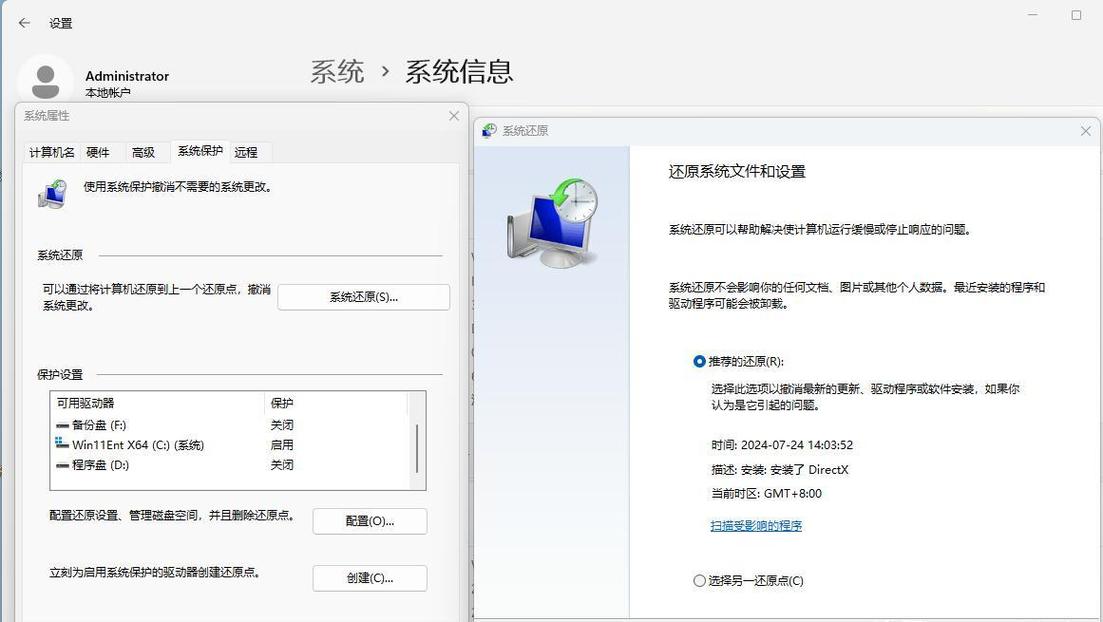1103x622 pixels.
Task: Click the 系统还原 window title icon
Action: (x=487, y=130)
